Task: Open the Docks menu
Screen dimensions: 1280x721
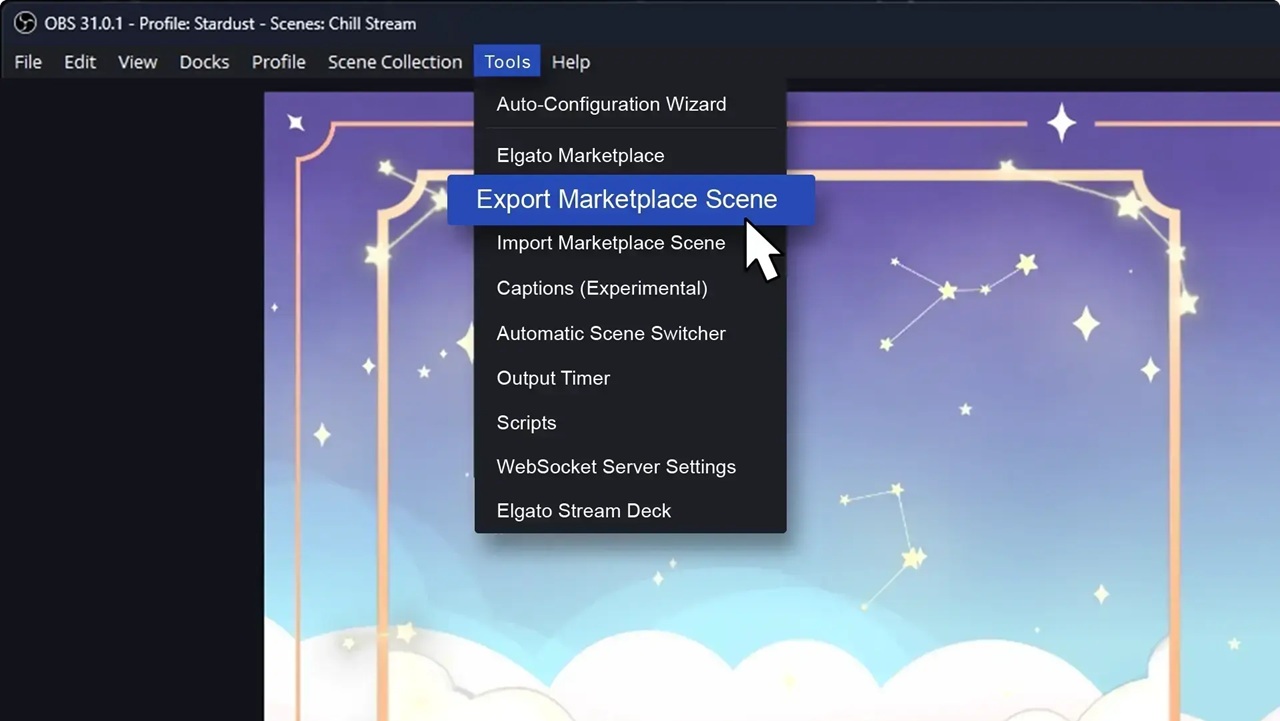Action: 204,62
